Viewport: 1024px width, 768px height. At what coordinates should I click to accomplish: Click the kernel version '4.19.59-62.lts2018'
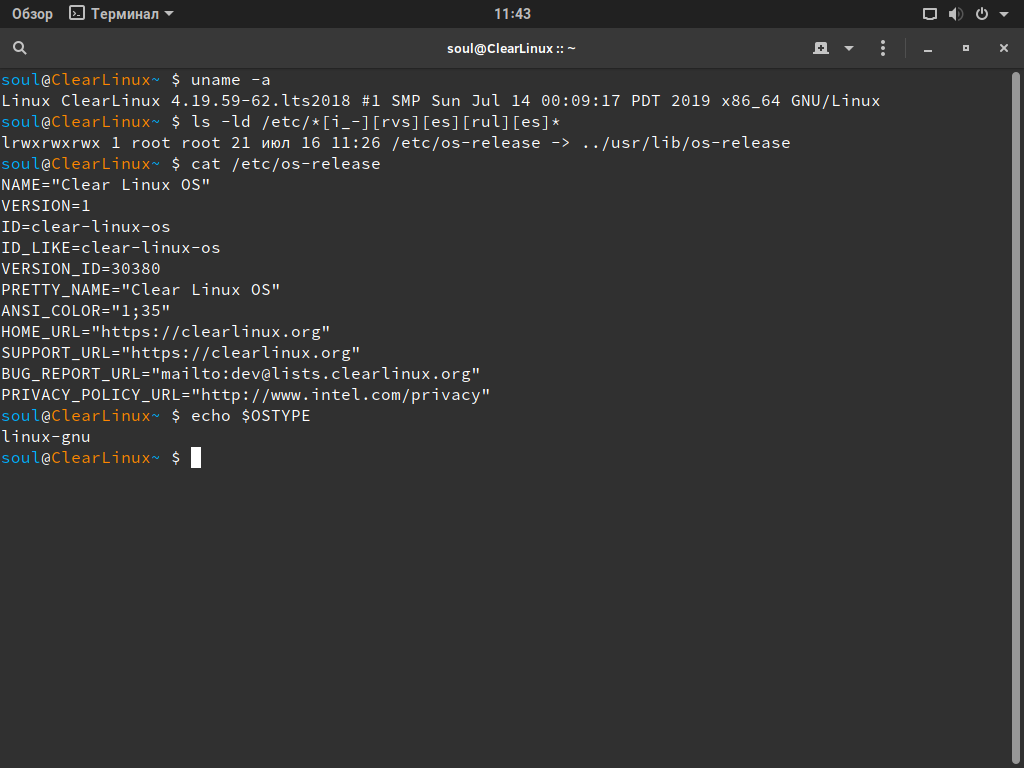(261, 101)
